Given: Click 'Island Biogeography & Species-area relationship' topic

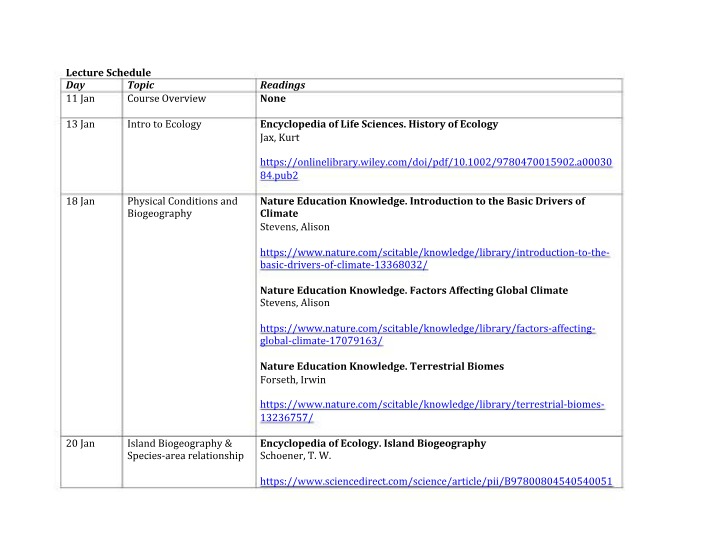Looking at the screenshot, I should click(185, 450).
